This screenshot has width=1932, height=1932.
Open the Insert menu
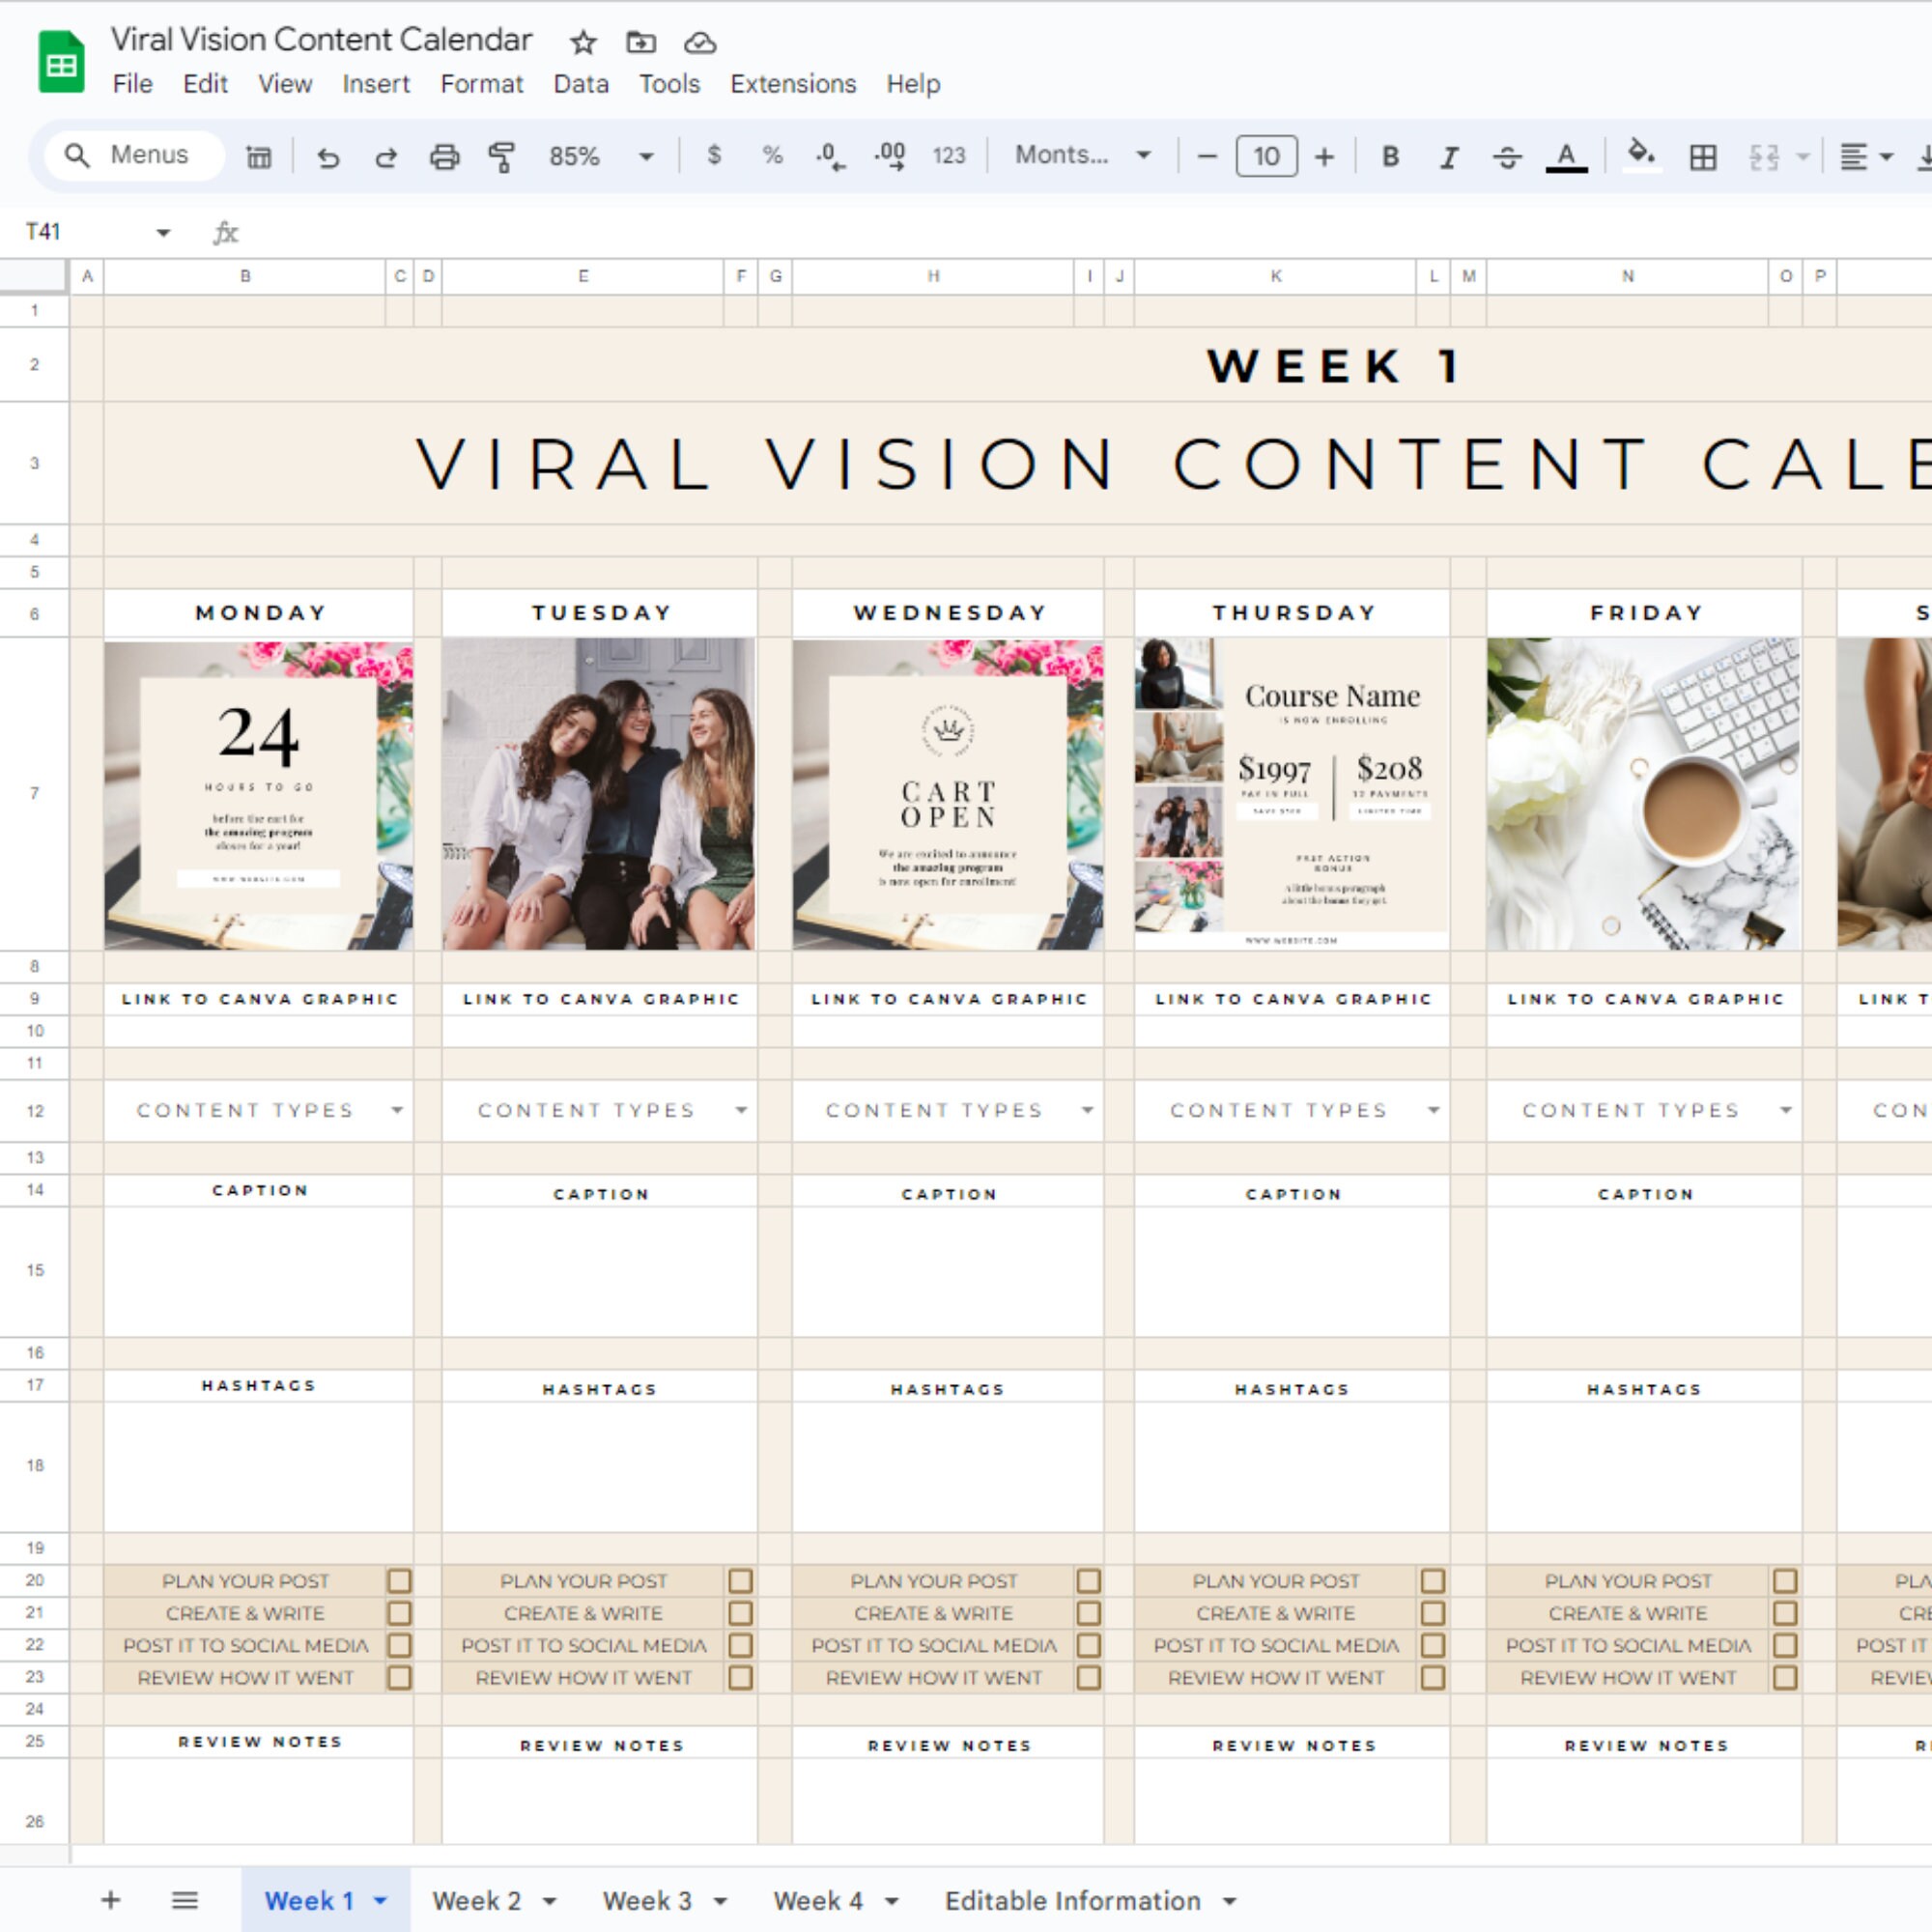click(x=375, y=84)
